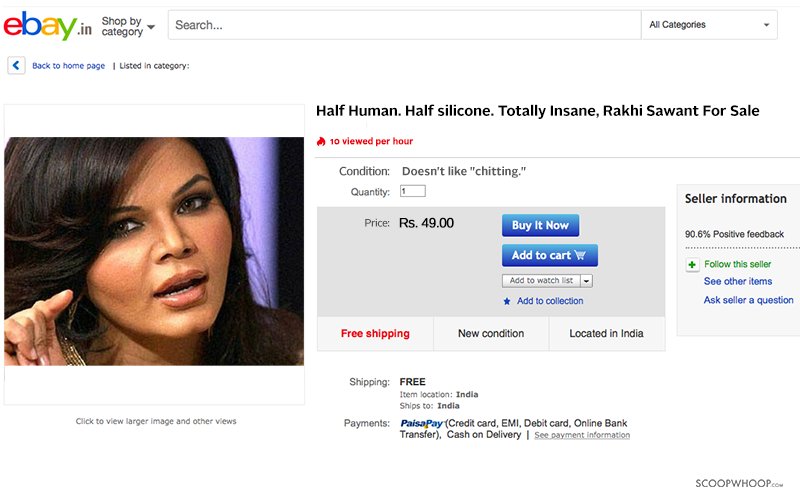Expand the All Categories dropdown

click(709, 24)
